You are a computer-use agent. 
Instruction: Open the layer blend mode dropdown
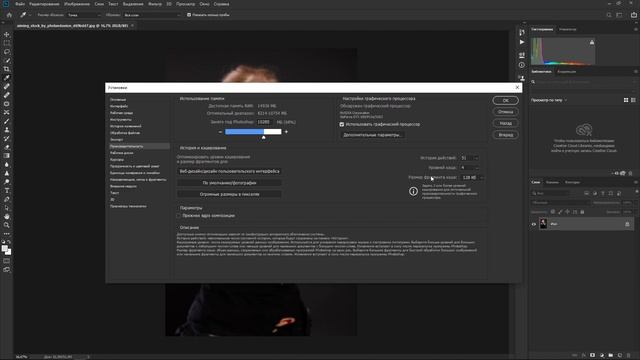[x=561, y=202]
